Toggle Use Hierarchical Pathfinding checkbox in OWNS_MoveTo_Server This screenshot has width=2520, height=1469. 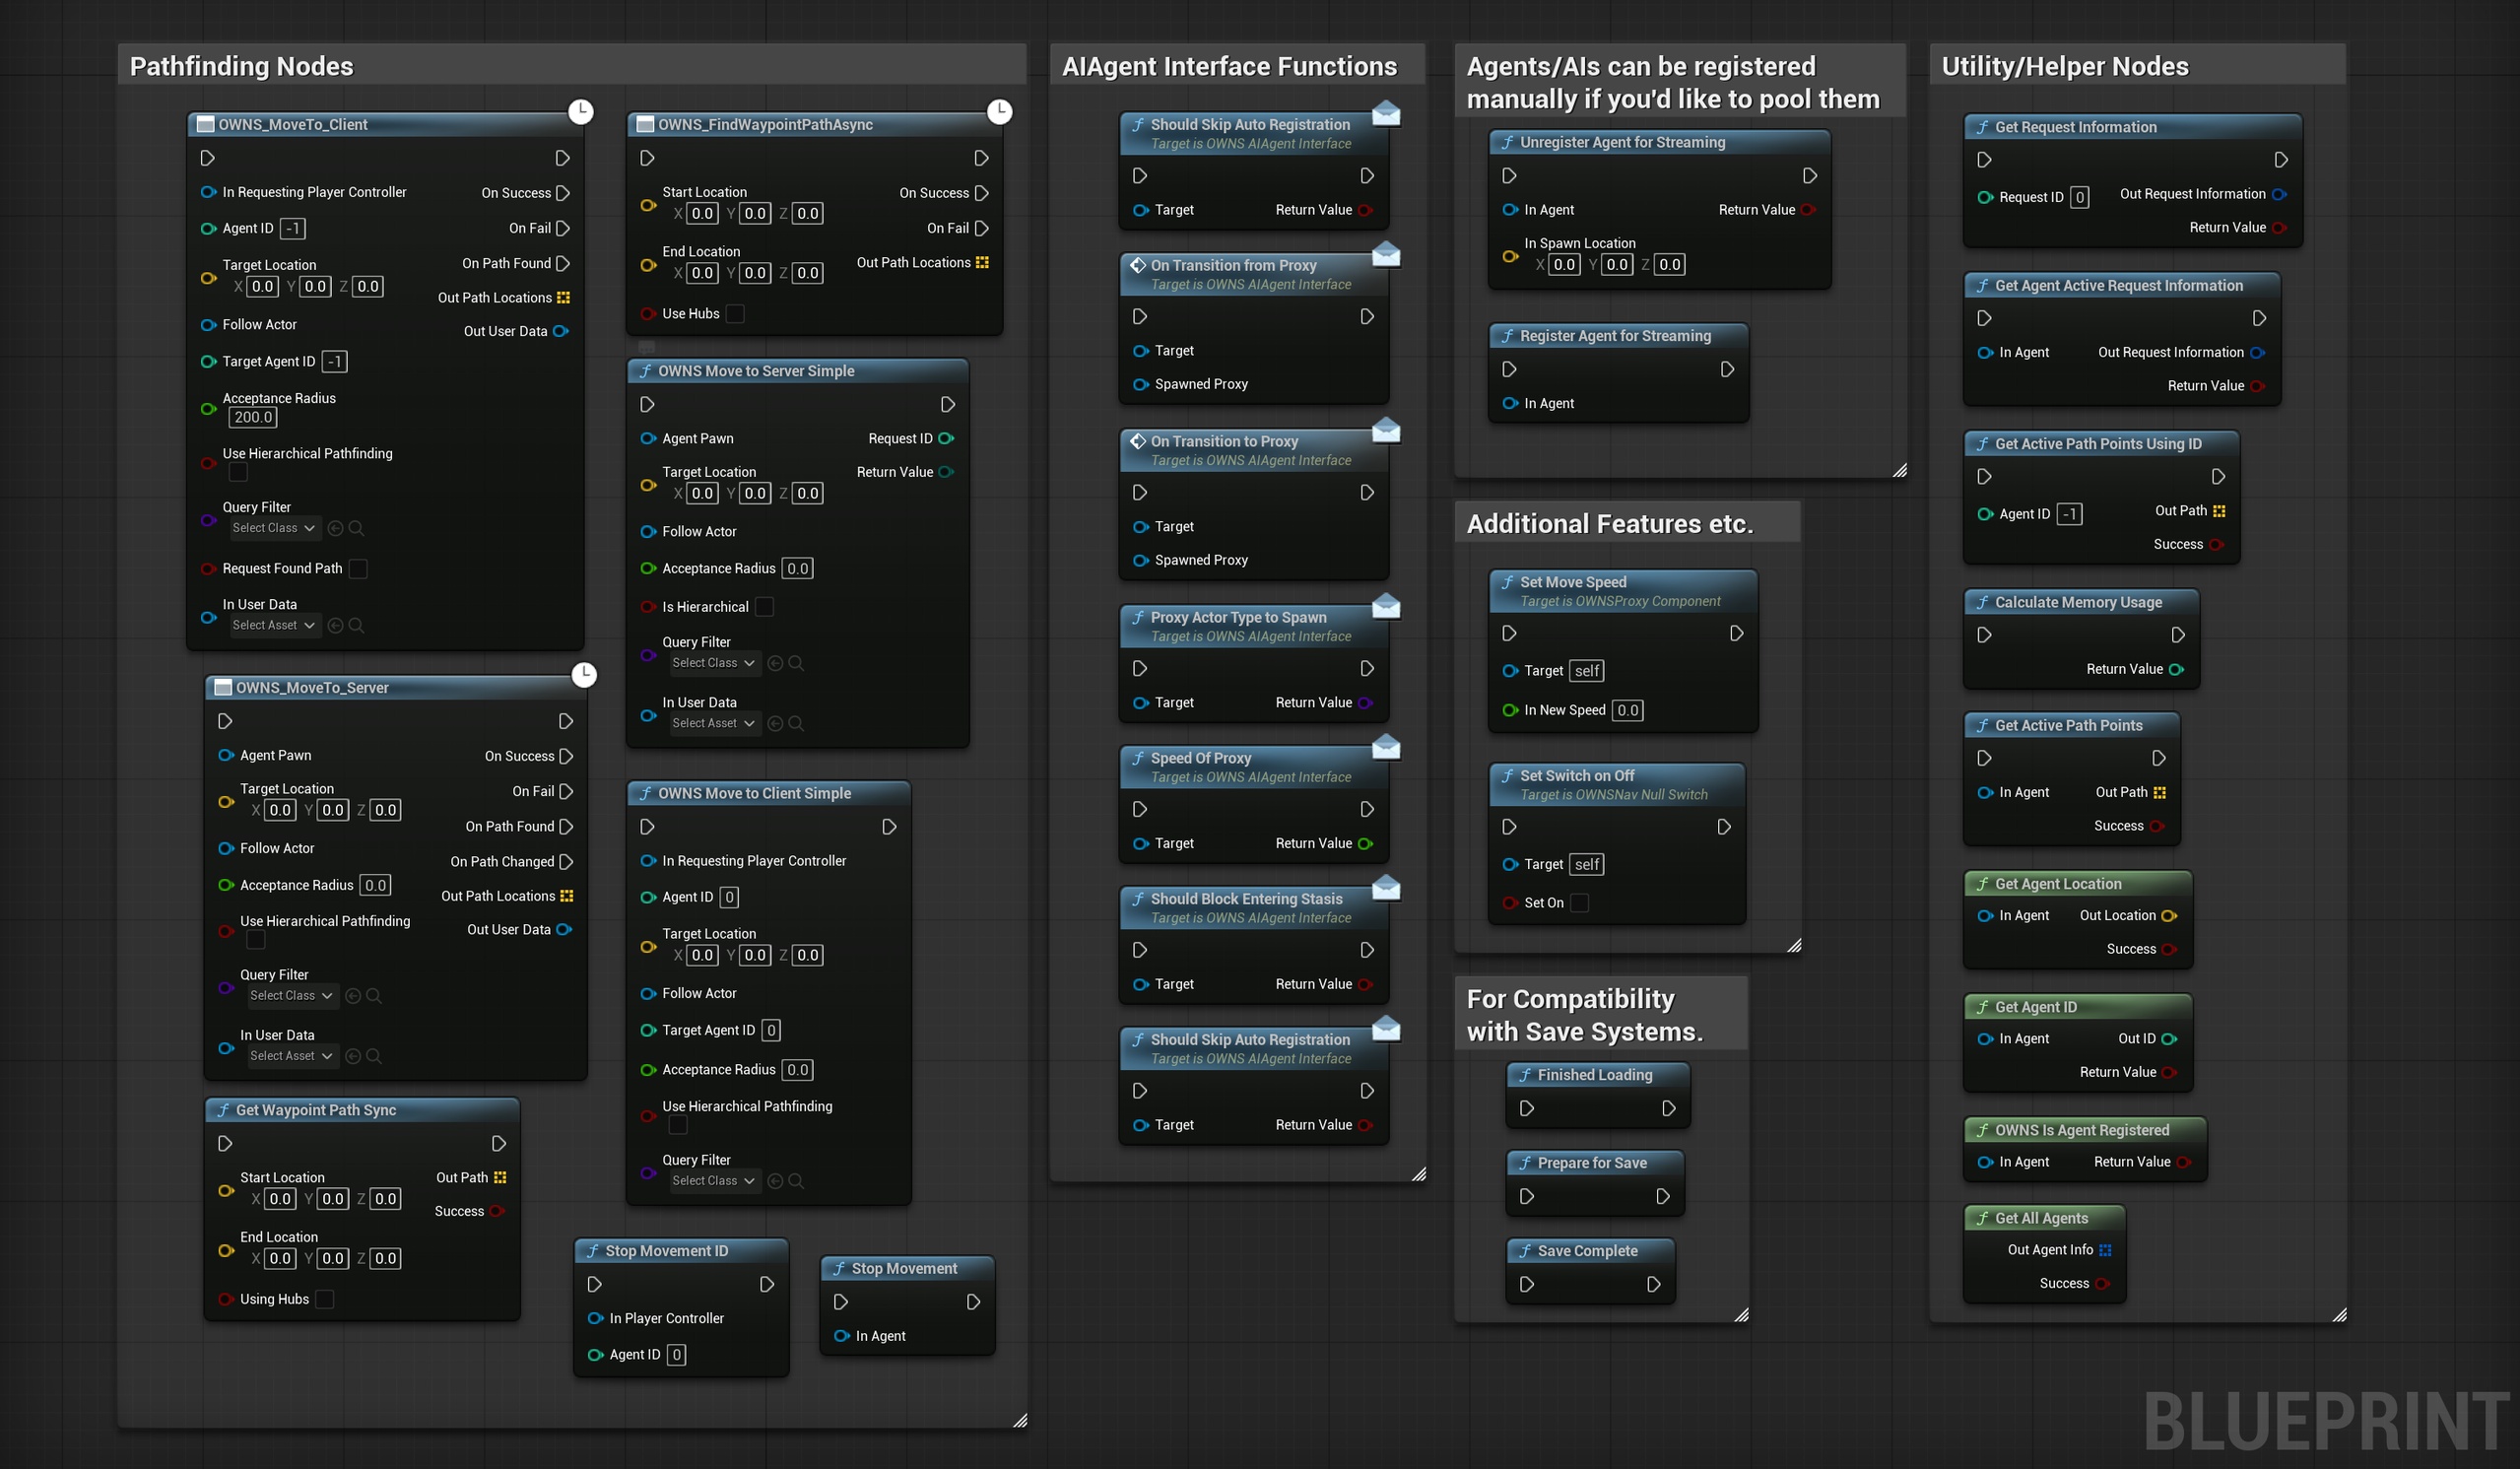[x=256, y=940]
